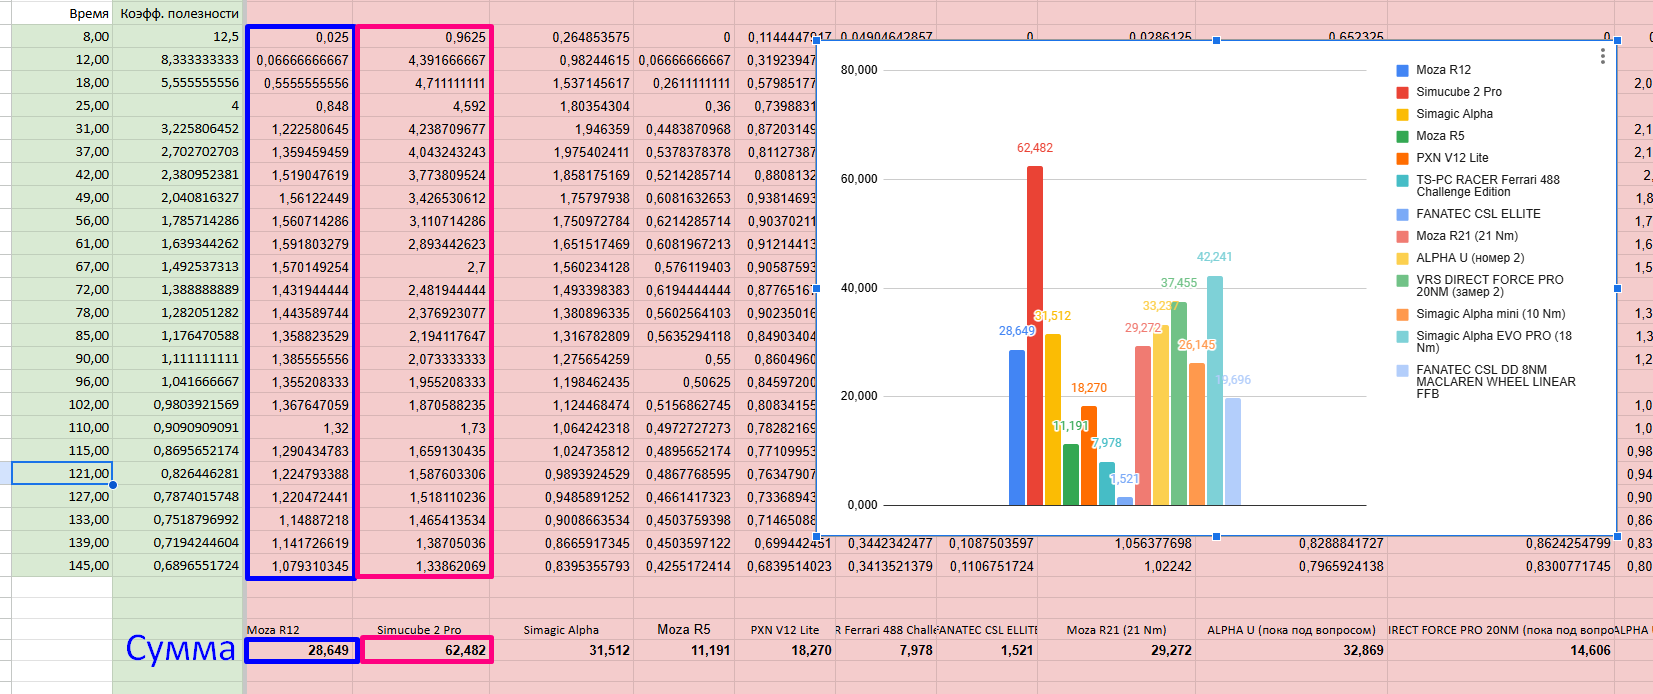Screen dimensions: 1653x694
Task: Select the Время header cell
Action: (x=62, y=13)
